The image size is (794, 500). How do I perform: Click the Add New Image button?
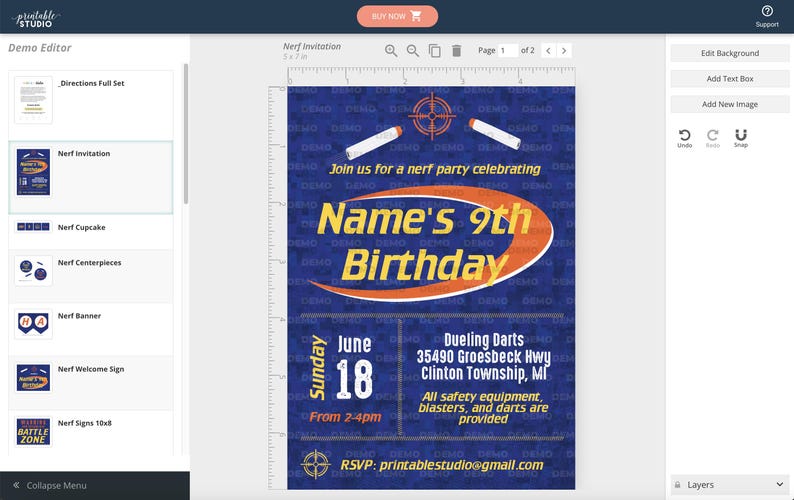pos(730,104)
